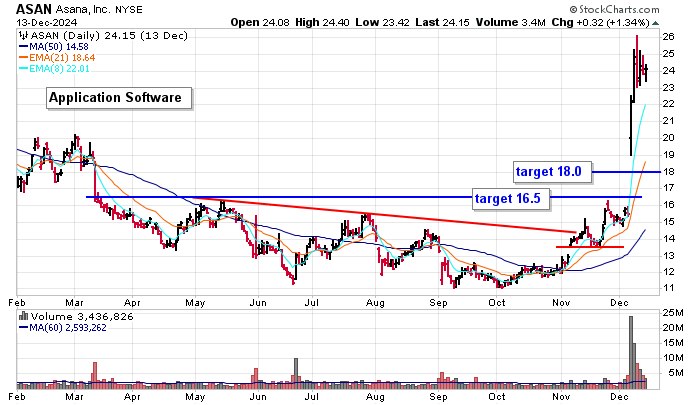Click the candlestick icon beside ASAN (Daily)
Screen dimensions: 700x405
24,36
